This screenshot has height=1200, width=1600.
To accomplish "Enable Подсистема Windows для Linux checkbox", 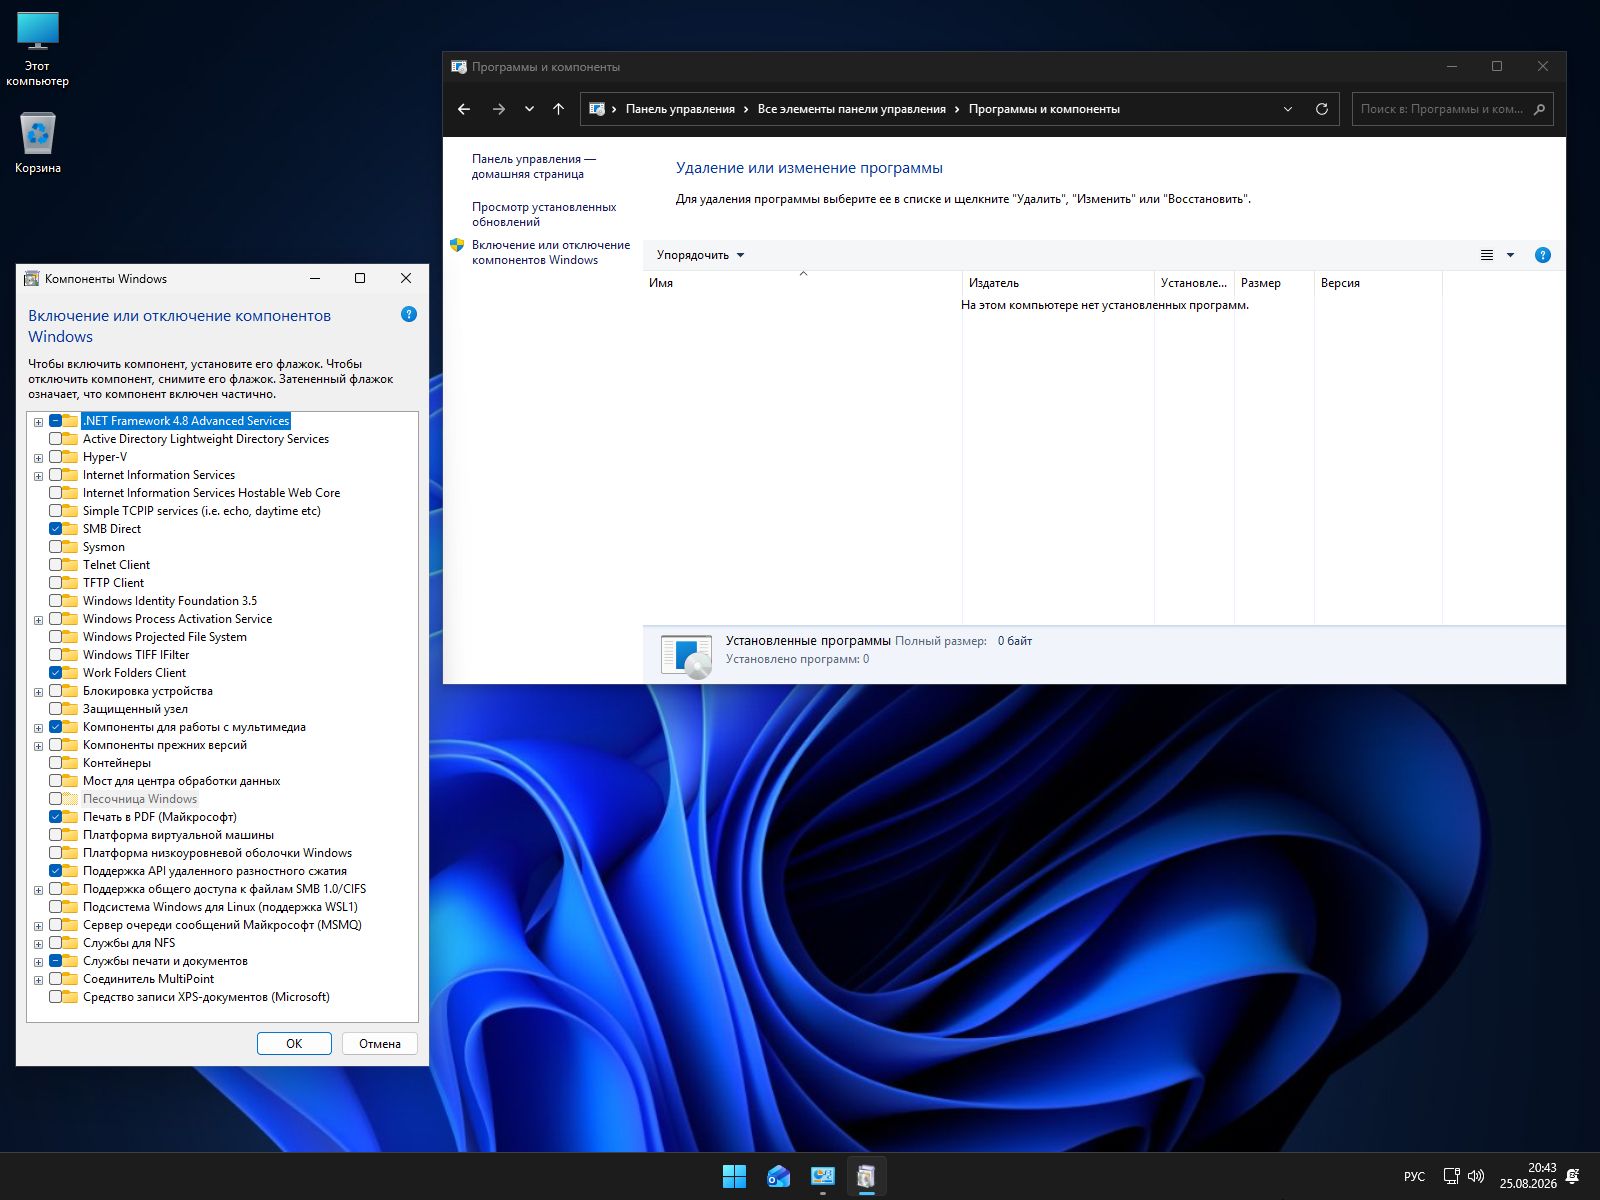I will click(56, 907).
